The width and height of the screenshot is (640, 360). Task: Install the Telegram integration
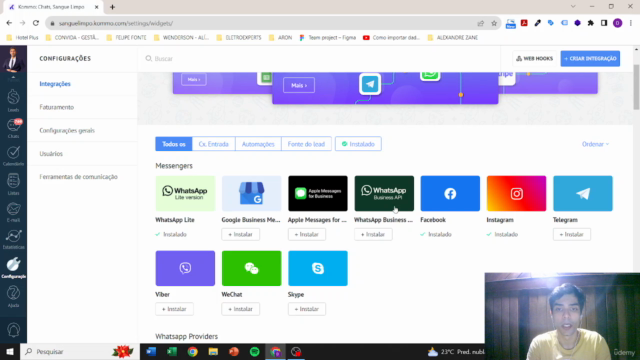[571, 234]
